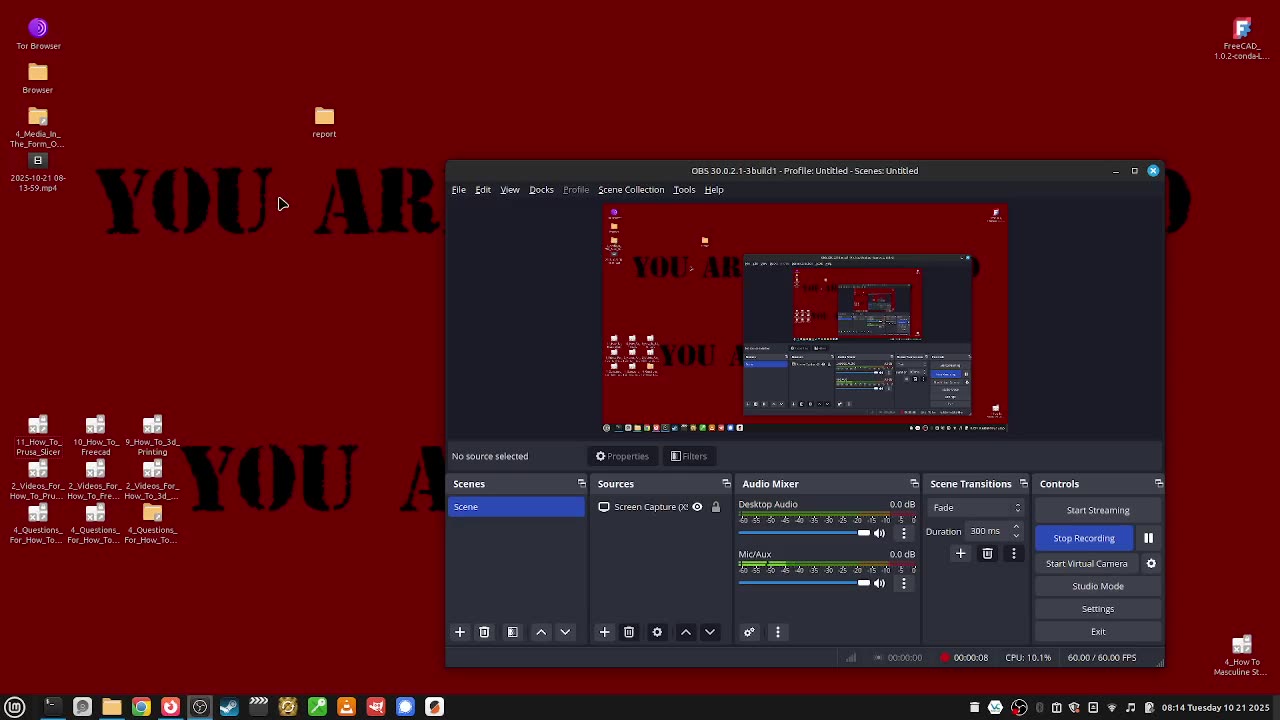Open the Edit menu
The width and height of the screenshot is (1280, 720).
483,190
